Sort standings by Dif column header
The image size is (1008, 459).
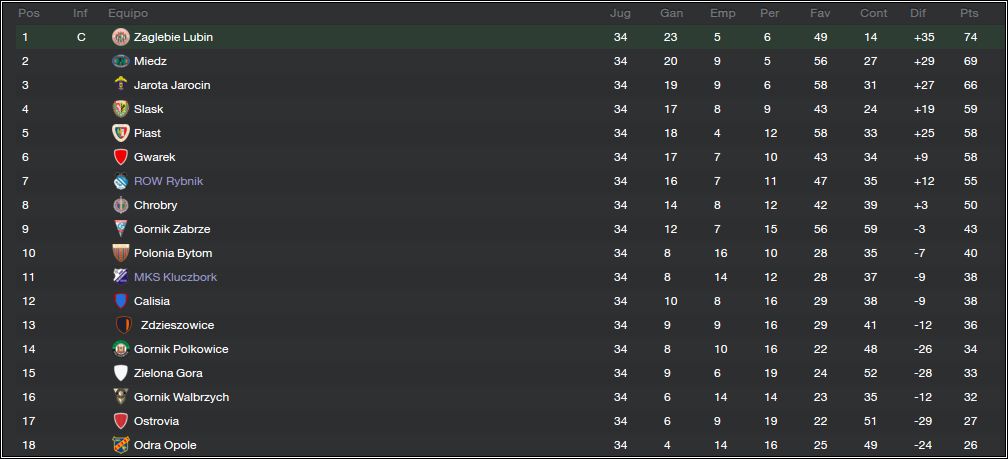click(918, 13)
